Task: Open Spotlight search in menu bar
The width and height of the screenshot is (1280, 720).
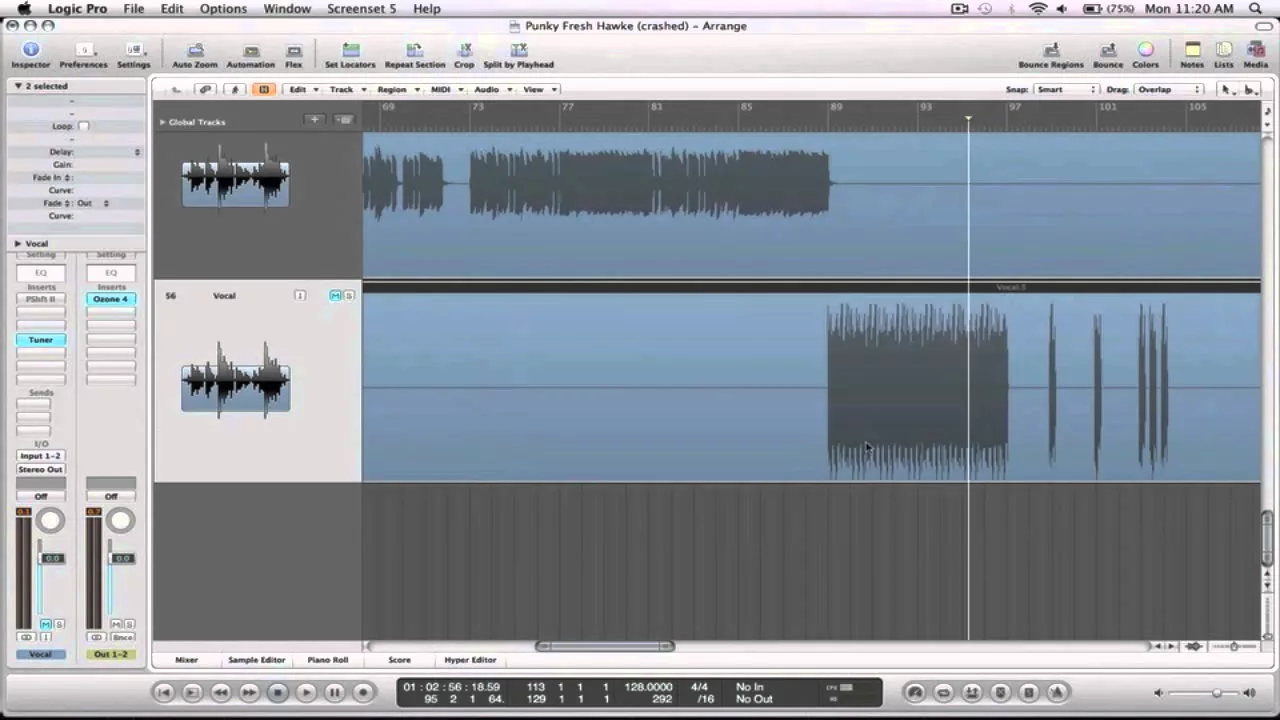Action: coord(1256,9)
